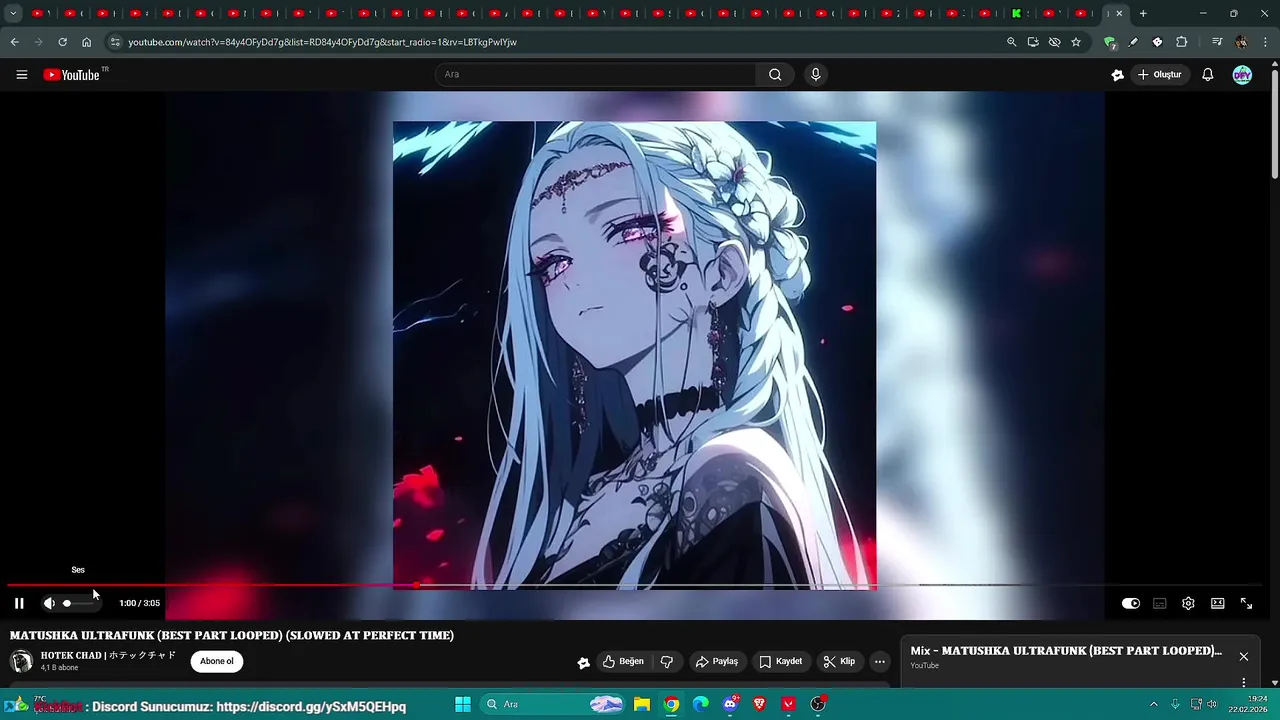Click the page vertical scrollbar

pos(1274,125)
